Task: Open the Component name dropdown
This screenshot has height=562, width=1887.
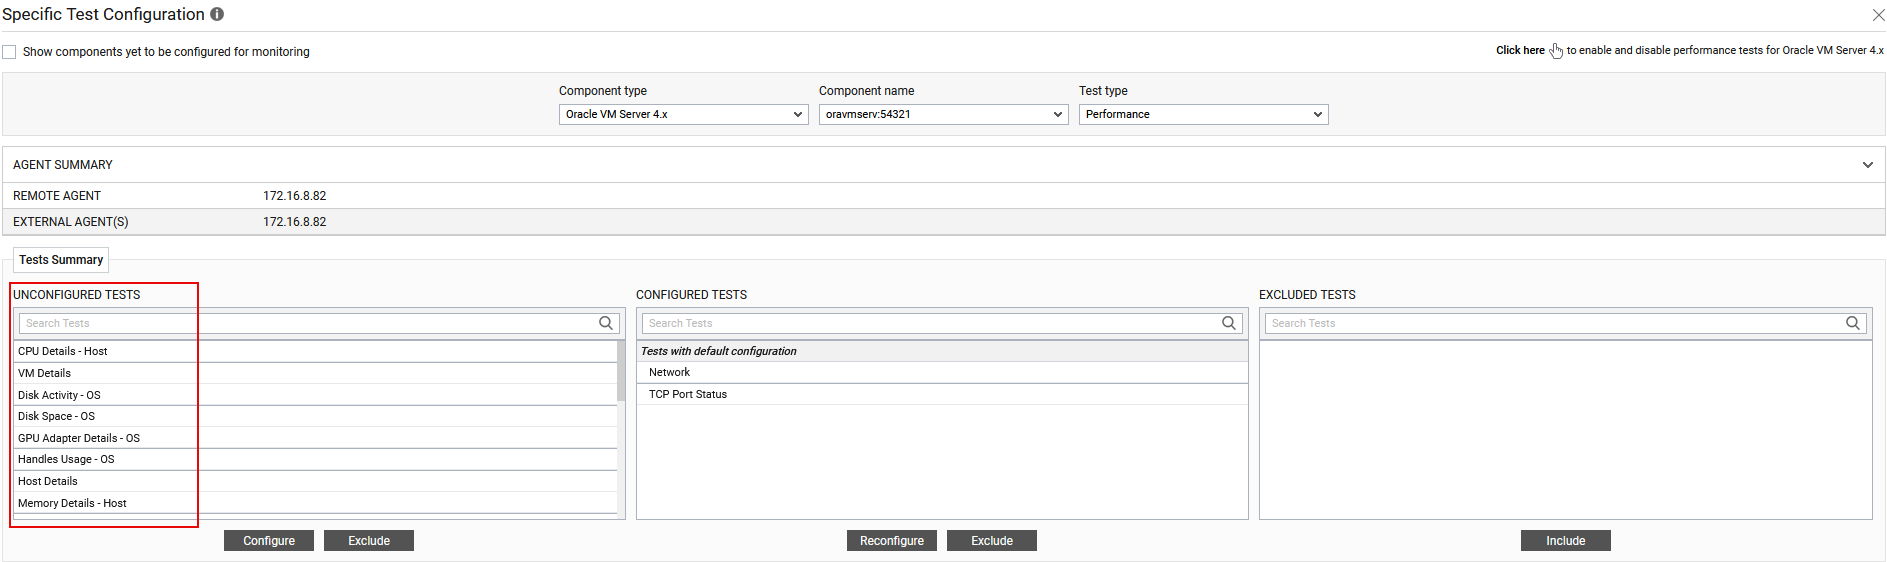Action: click(943, 115)
